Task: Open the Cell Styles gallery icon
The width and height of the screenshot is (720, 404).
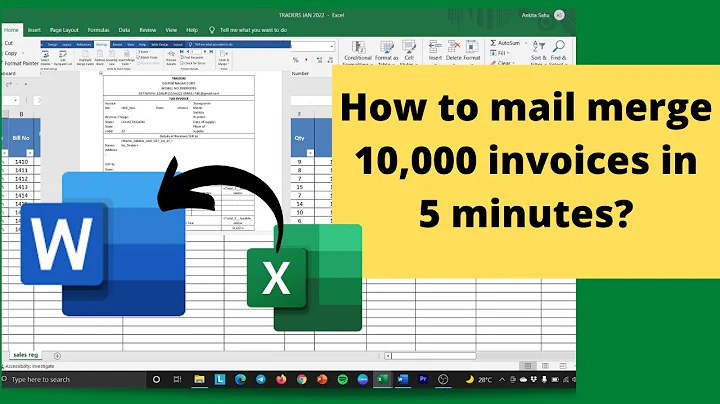Action: pyautogui.click(x=409, y=48)
